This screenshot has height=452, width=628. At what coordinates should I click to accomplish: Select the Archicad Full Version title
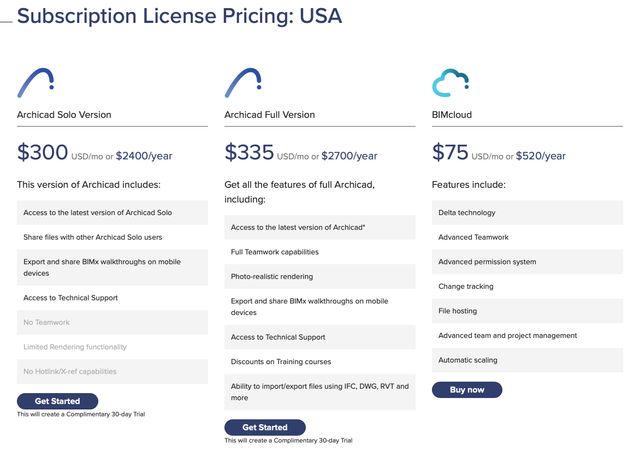click(270, 115)
